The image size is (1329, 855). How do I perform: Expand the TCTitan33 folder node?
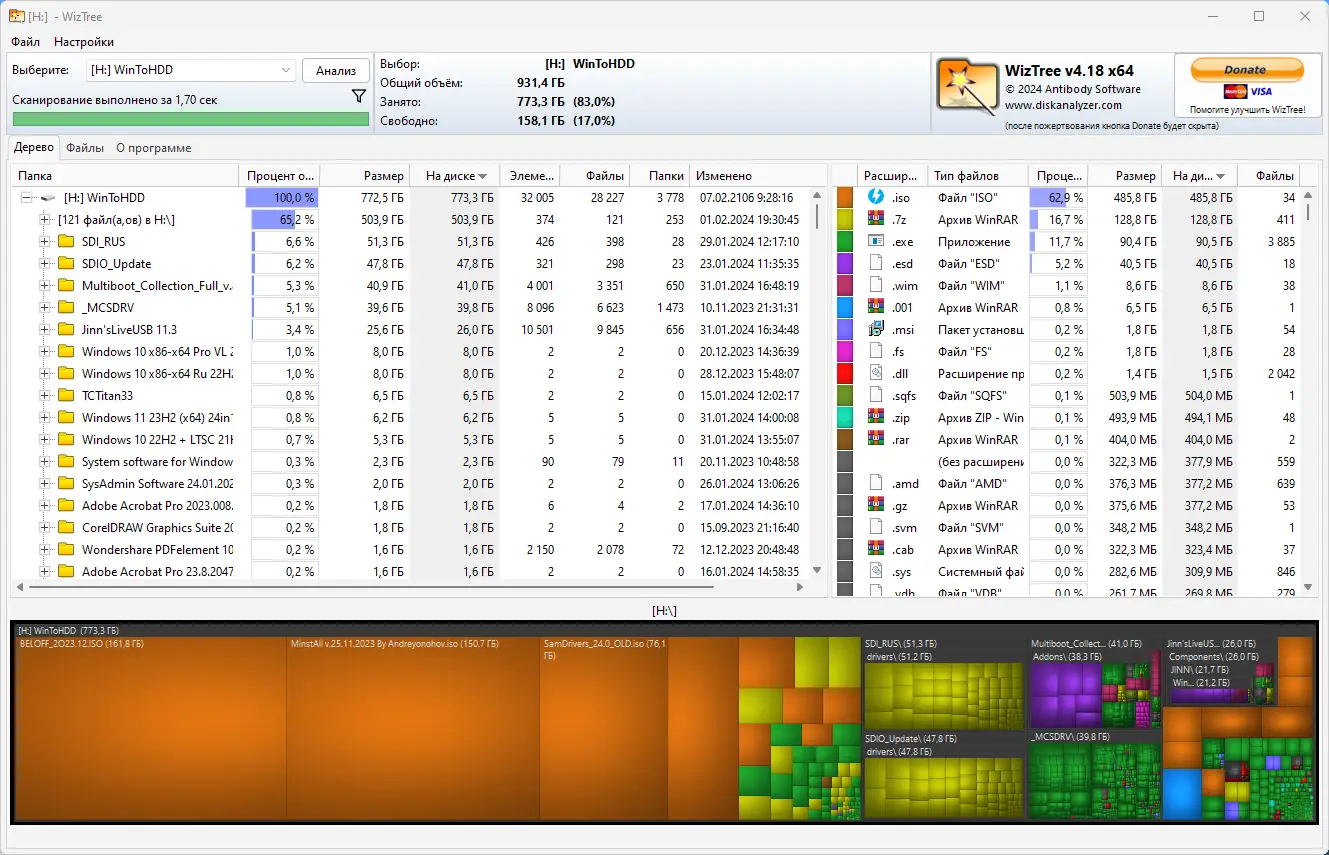click(x=44, y=396)
